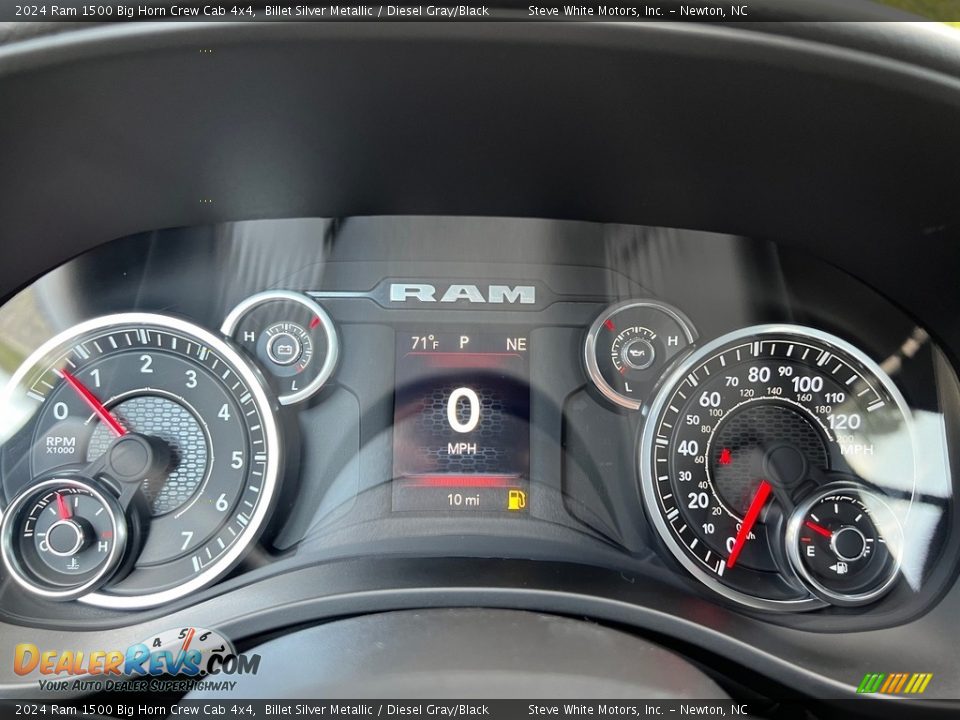The width and height of the screenshot is (960, 720).
Task: Click the battery voltage gauge icon
Action: [x=285, y=350]
